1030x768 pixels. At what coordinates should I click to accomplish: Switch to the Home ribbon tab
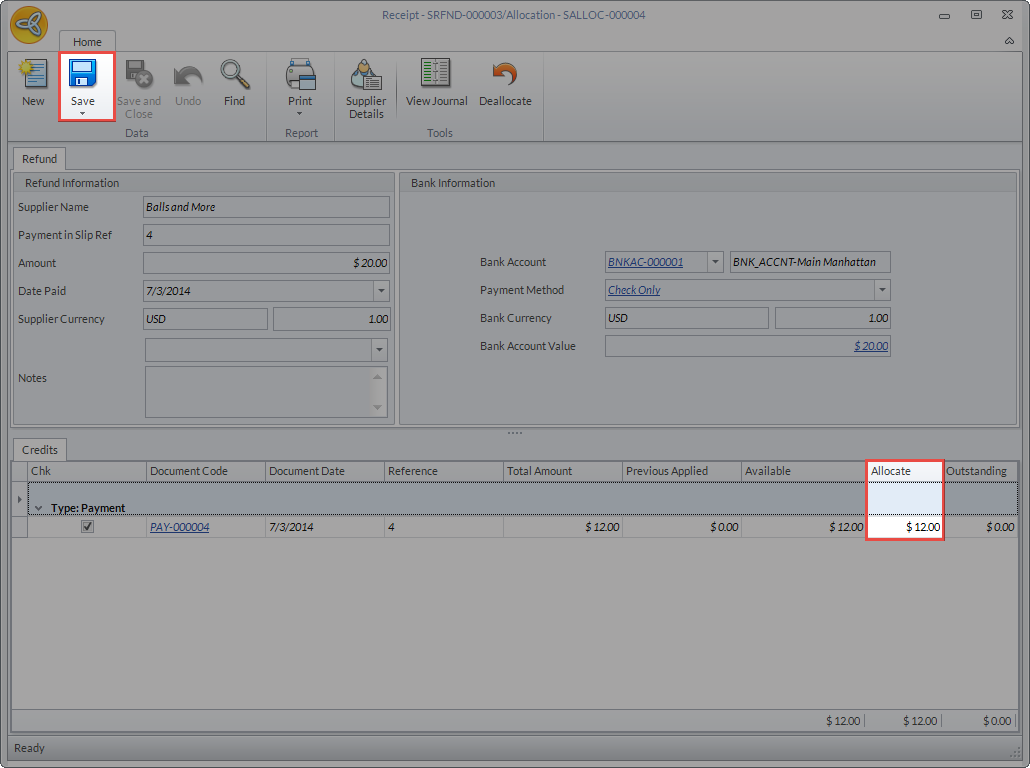pos(87,42)
